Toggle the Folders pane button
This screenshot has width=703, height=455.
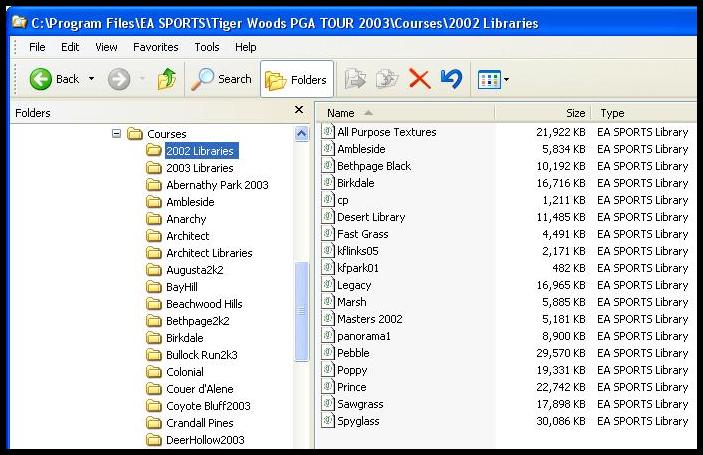[297, 79]
